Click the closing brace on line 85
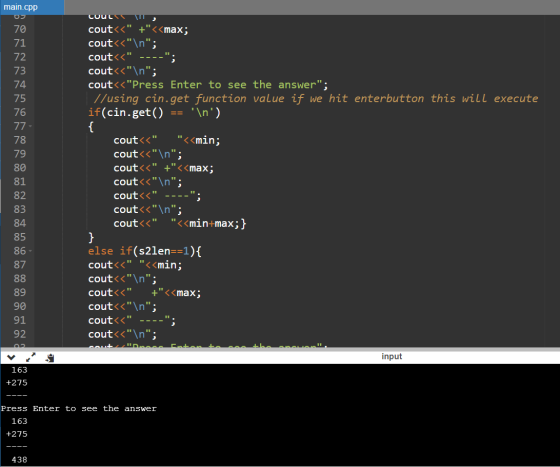The image size is (560, 467). [91, 237]
